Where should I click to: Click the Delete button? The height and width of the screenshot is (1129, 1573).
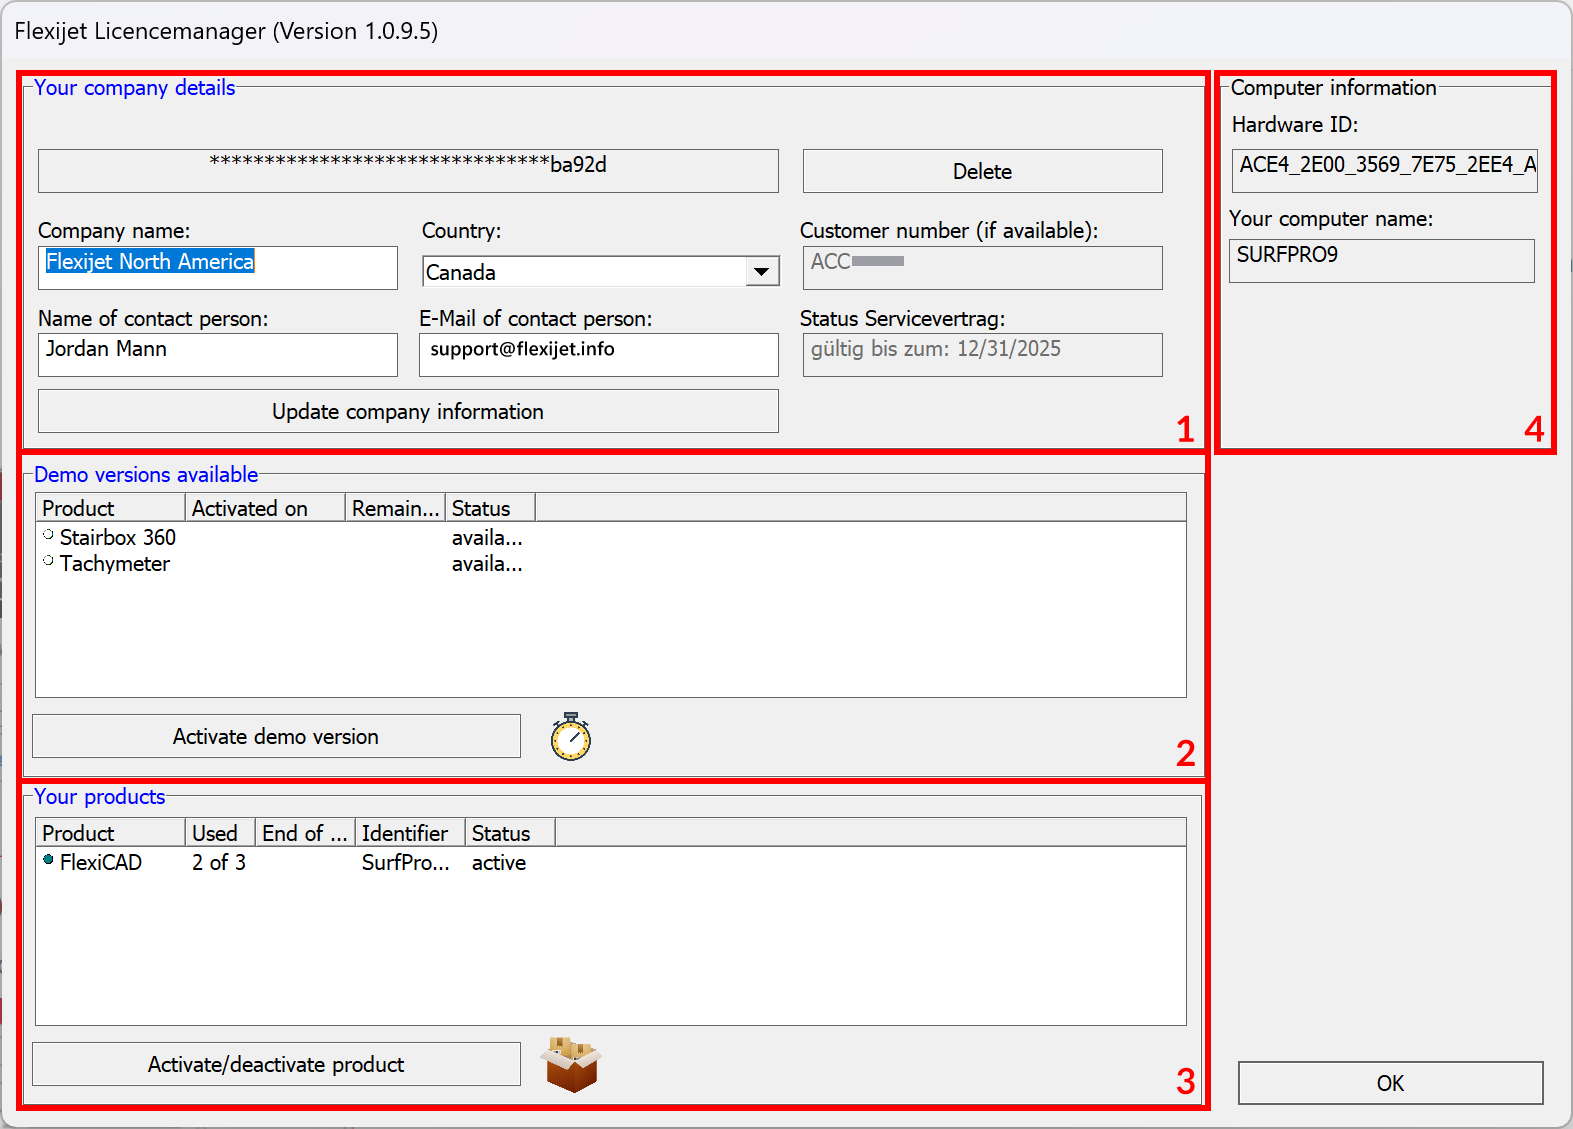pyautogui.click(x=982, y=171)
